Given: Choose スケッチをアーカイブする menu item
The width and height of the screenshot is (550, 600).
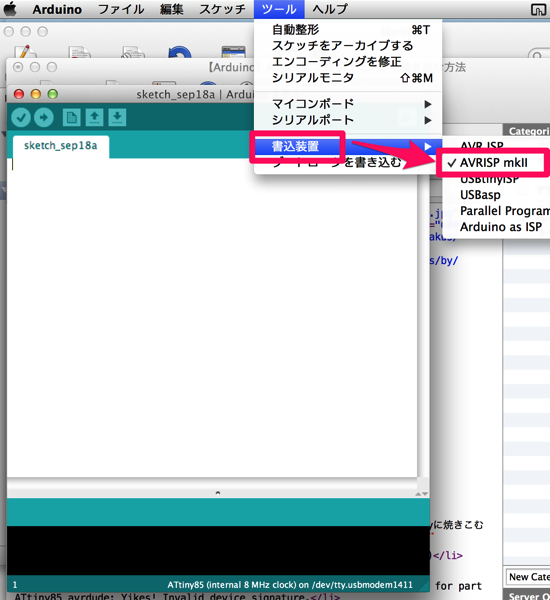Looking at the screenshot, I should (x=348, y=46).
